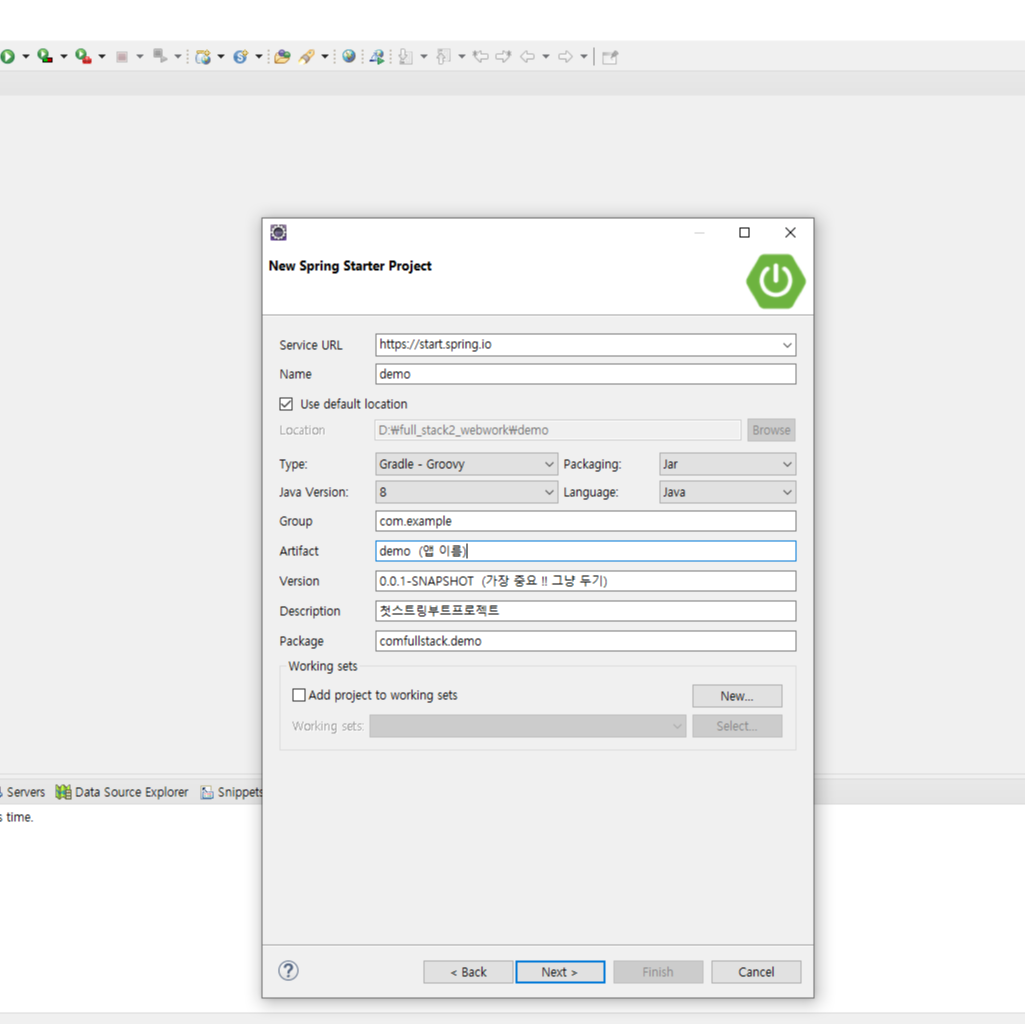1025x1024 pixels.
Task: Click into the Description input field
Action: coord(586,611)
